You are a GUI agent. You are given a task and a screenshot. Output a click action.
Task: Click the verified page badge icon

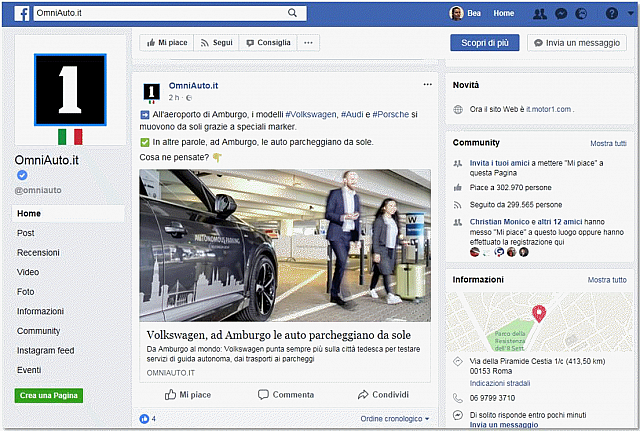[x=22, y=175]
